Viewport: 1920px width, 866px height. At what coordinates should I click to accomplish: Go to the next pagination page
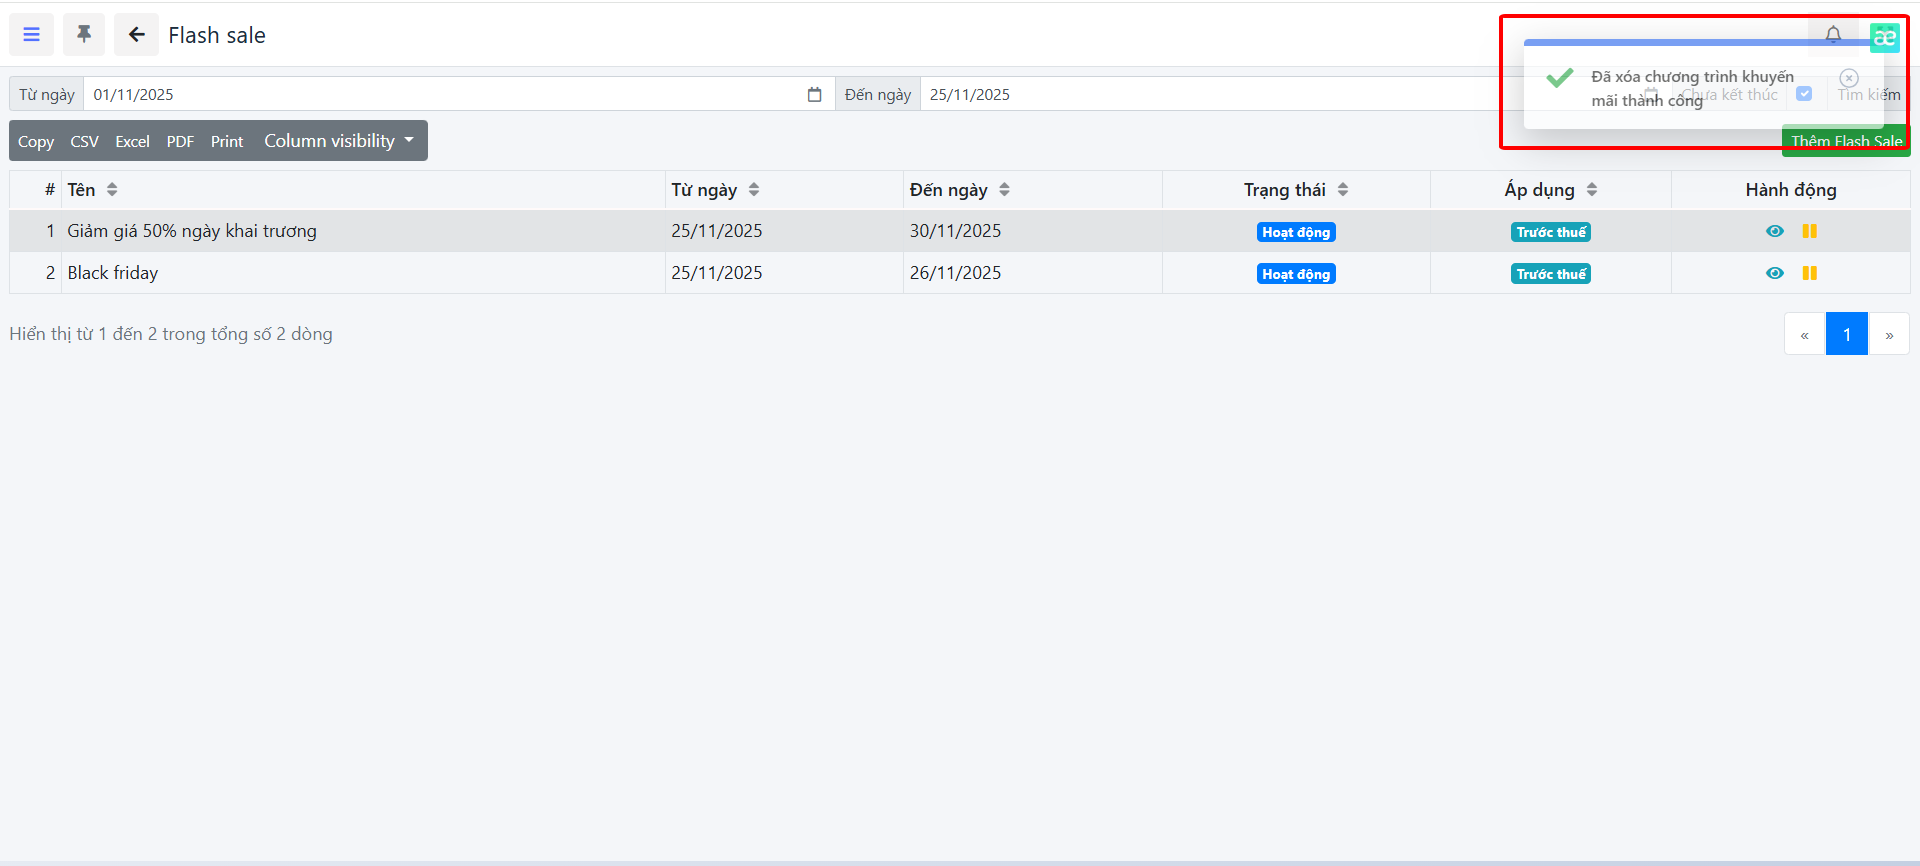[x=1888, y=334]
